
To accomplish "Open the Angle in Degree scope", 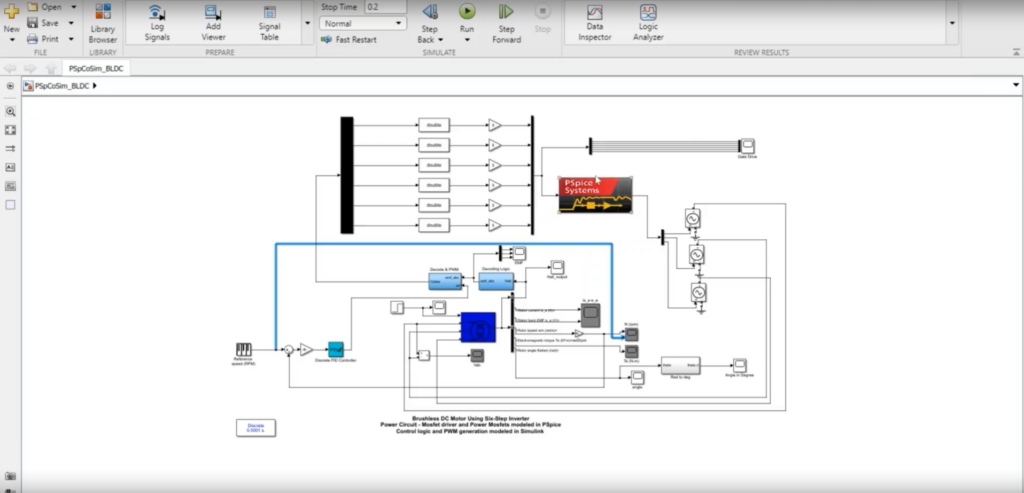I will click(x=739, y=366).
